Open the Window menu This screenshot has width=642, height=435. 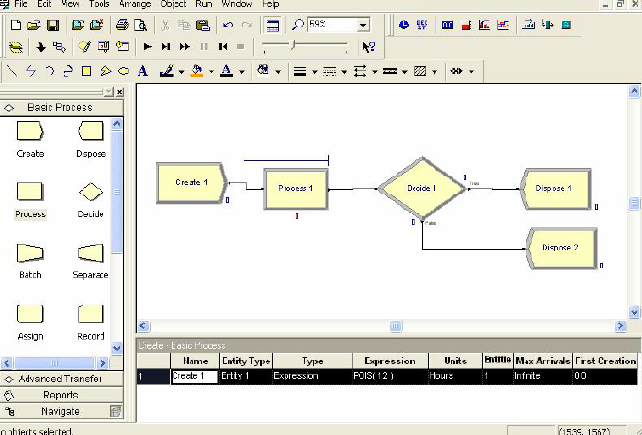click(237, 4)
